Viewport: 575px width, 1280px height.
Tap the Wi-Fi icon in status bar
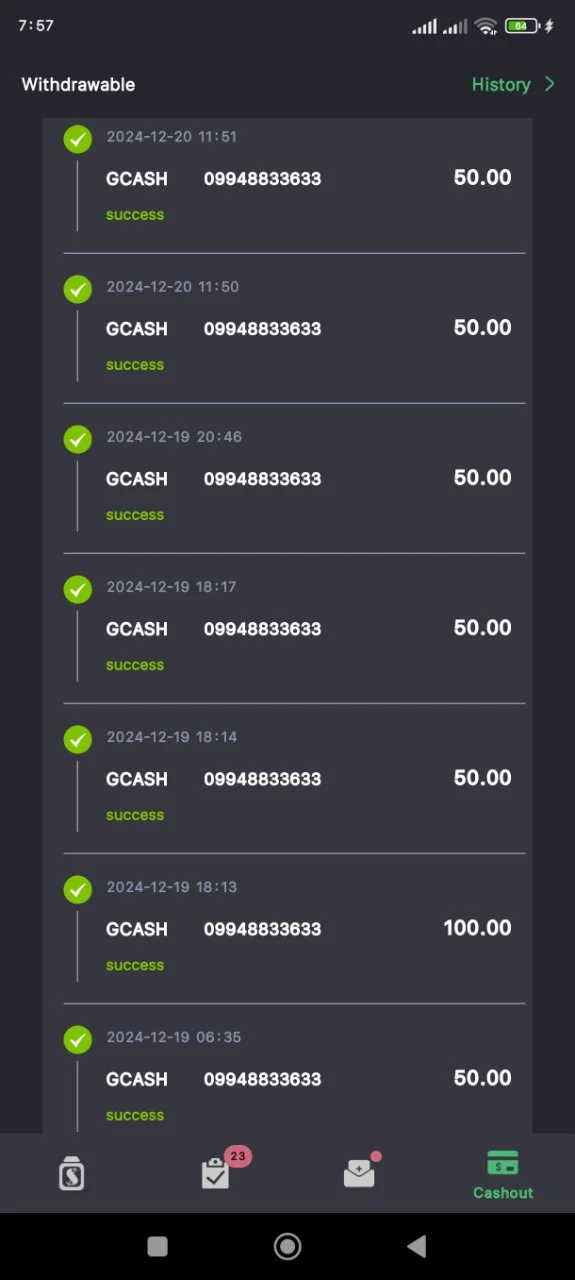pos(487,26)
